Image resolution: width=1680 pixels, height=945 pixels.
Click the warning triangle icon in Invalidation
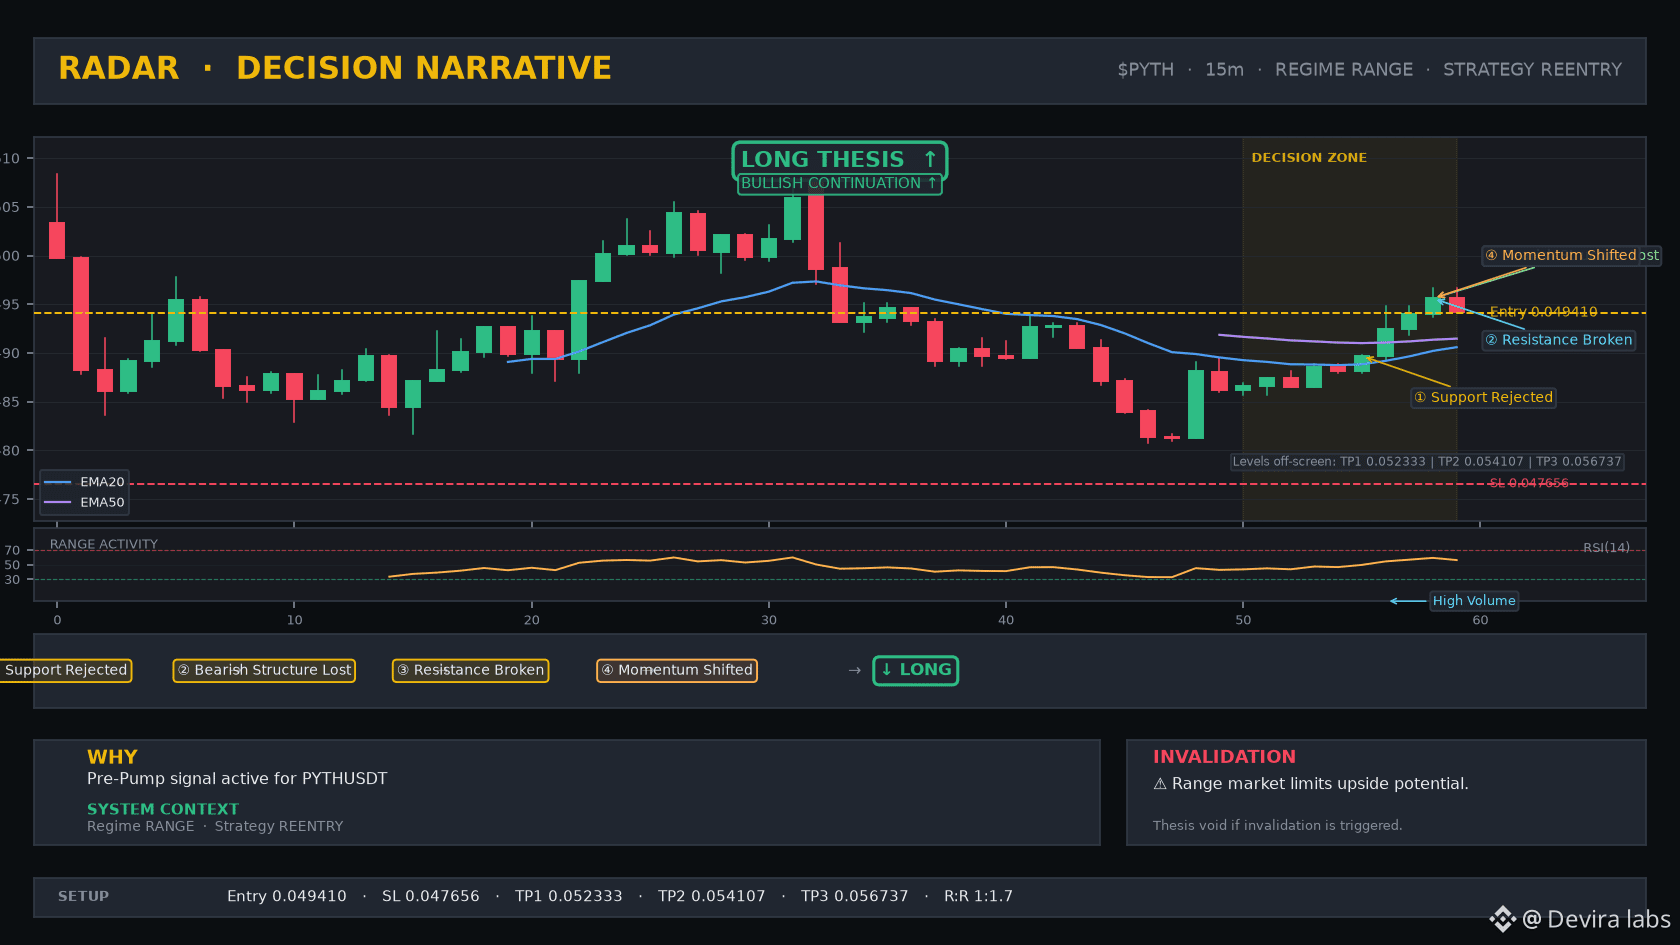coord(1160,784)
